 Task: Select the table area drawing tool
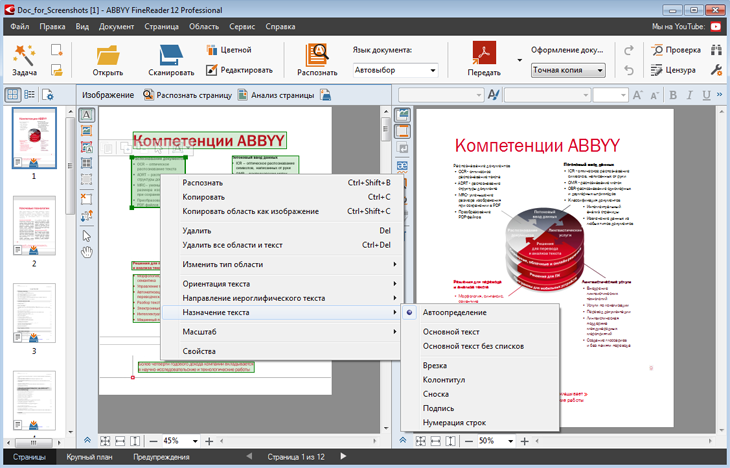(87, 163)
